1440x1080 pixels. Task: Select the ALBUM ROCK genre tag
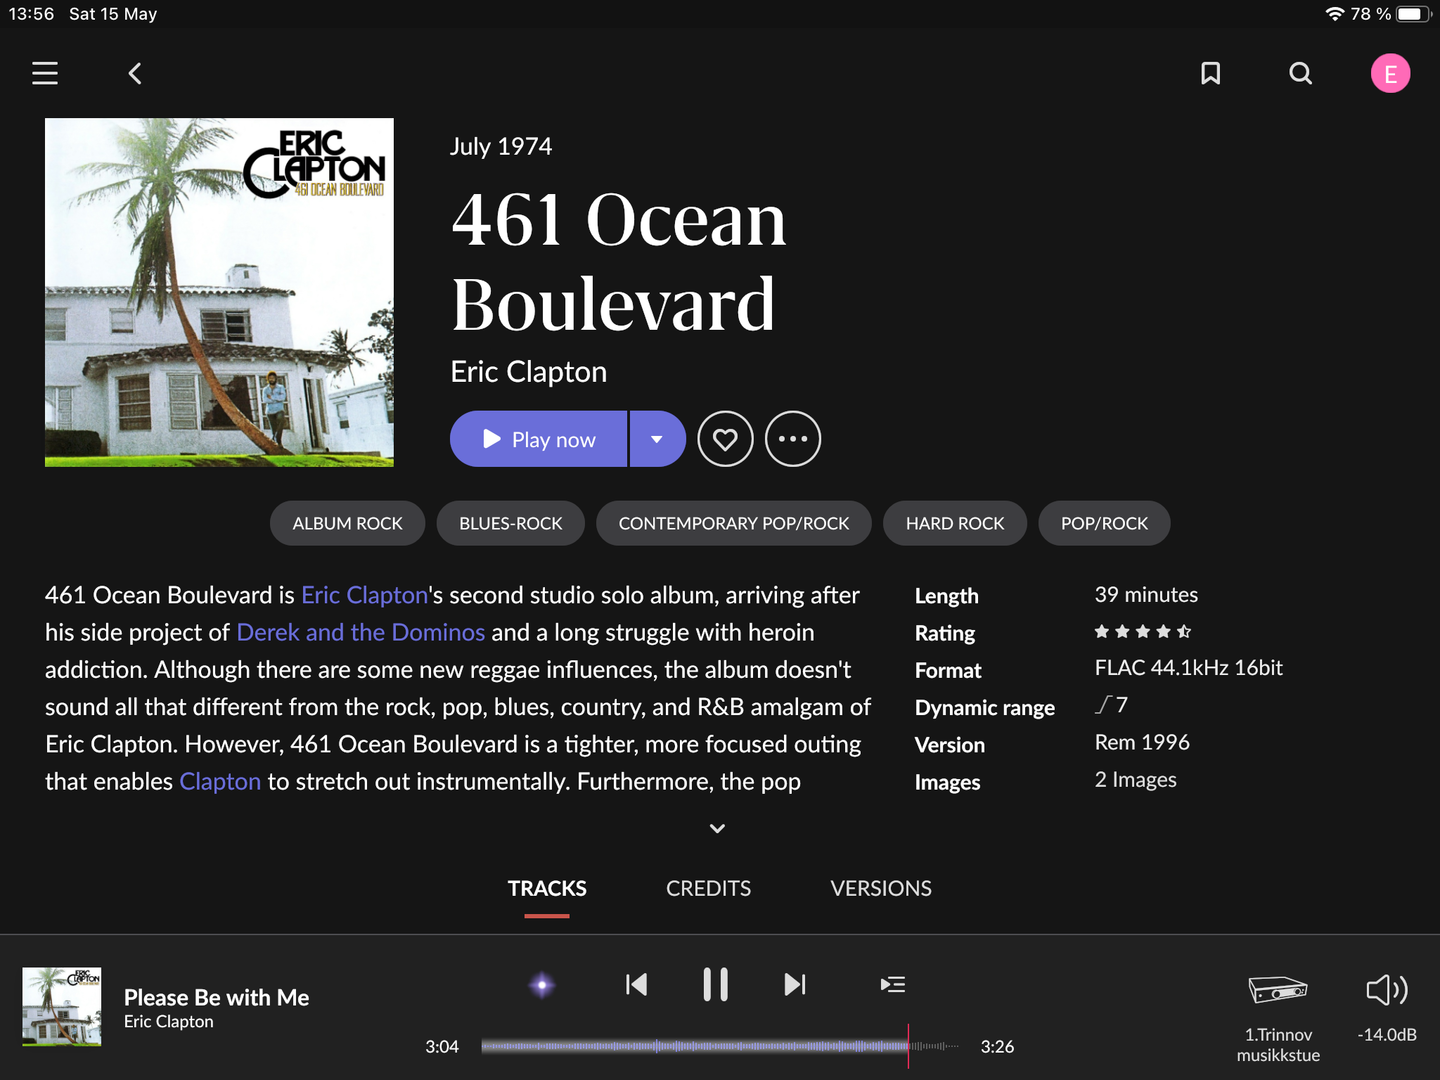coord(348,523)
